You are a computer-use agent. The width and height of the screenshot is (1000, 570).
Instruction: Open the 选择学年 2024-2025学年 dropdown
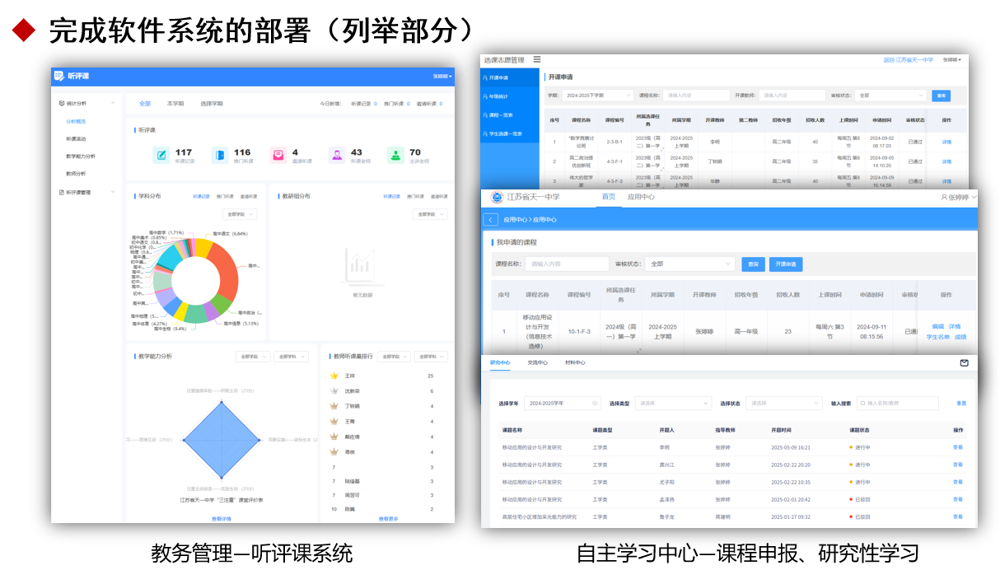[560, 403]
